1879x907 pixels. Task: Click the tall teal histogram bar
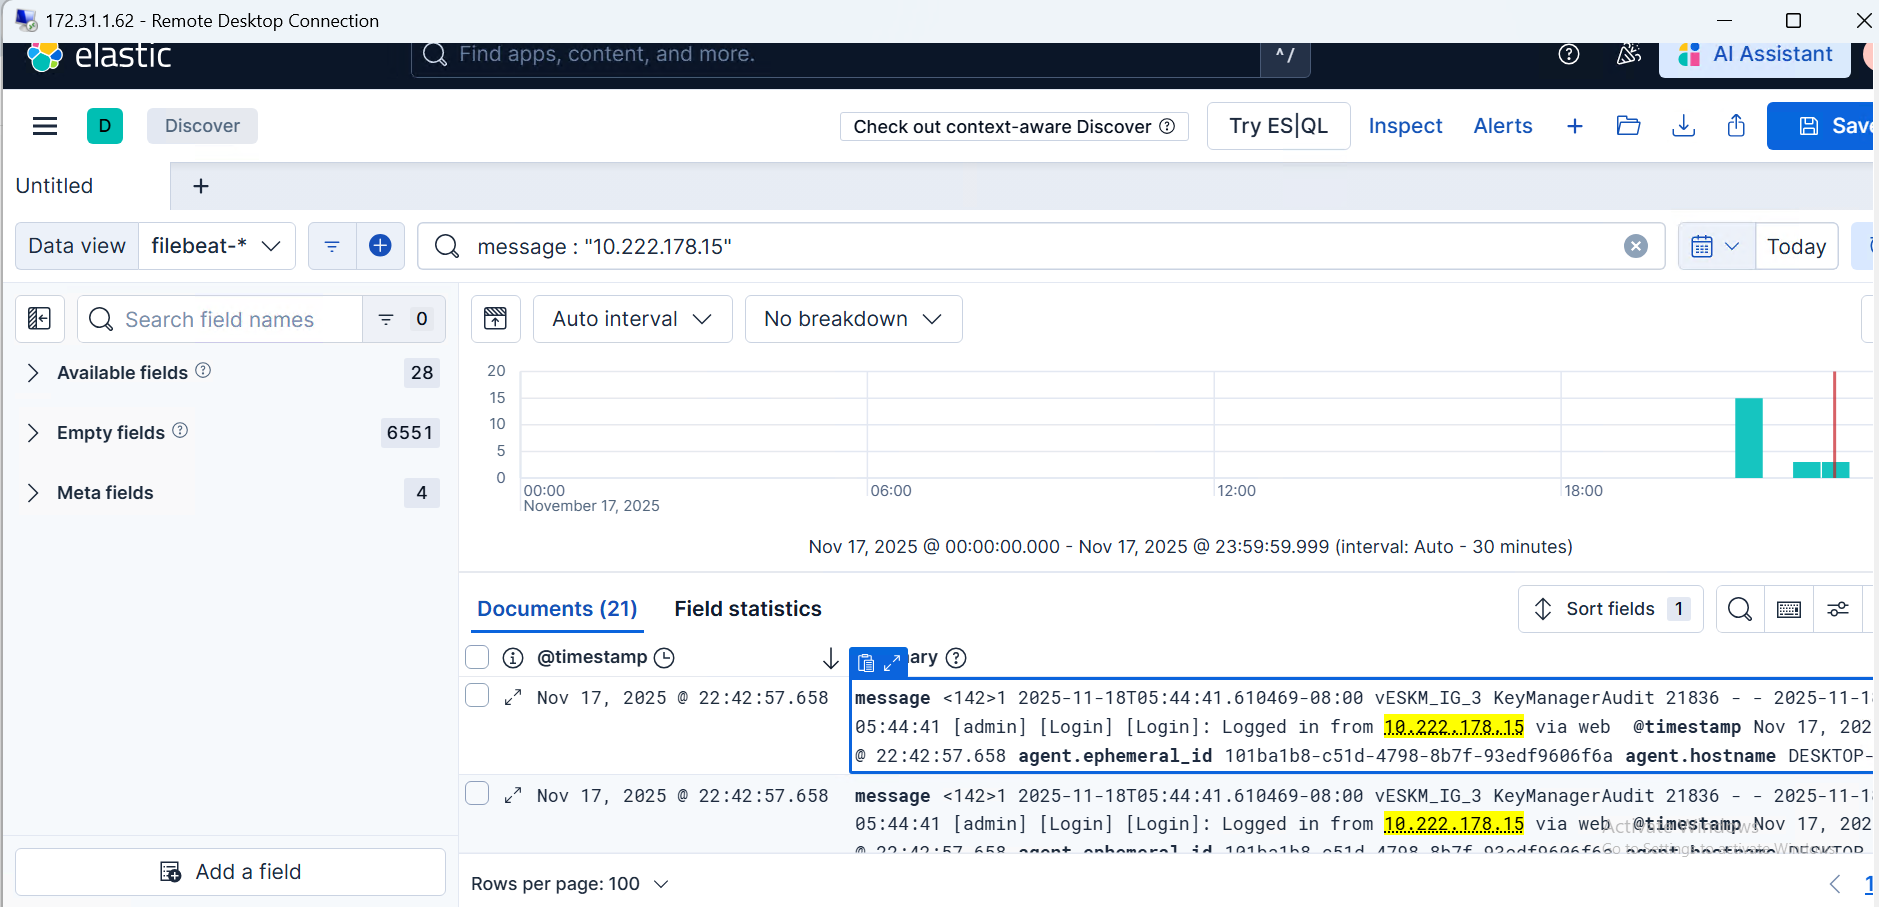pyautogui.click(x=1748, y=438)
